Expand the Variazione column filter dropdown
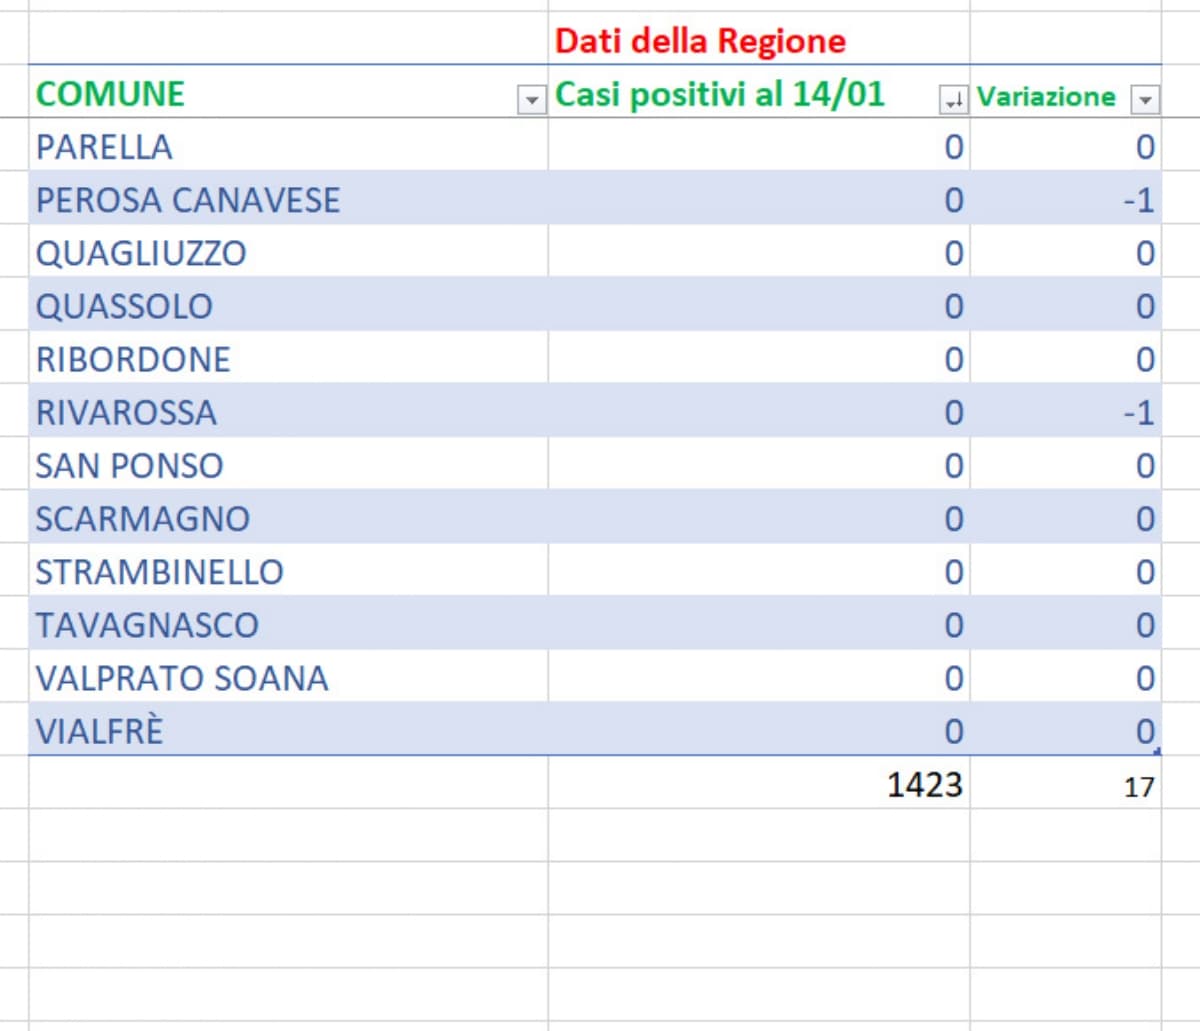Screen dimensions: 1200x1031 tap(1144, 100)
